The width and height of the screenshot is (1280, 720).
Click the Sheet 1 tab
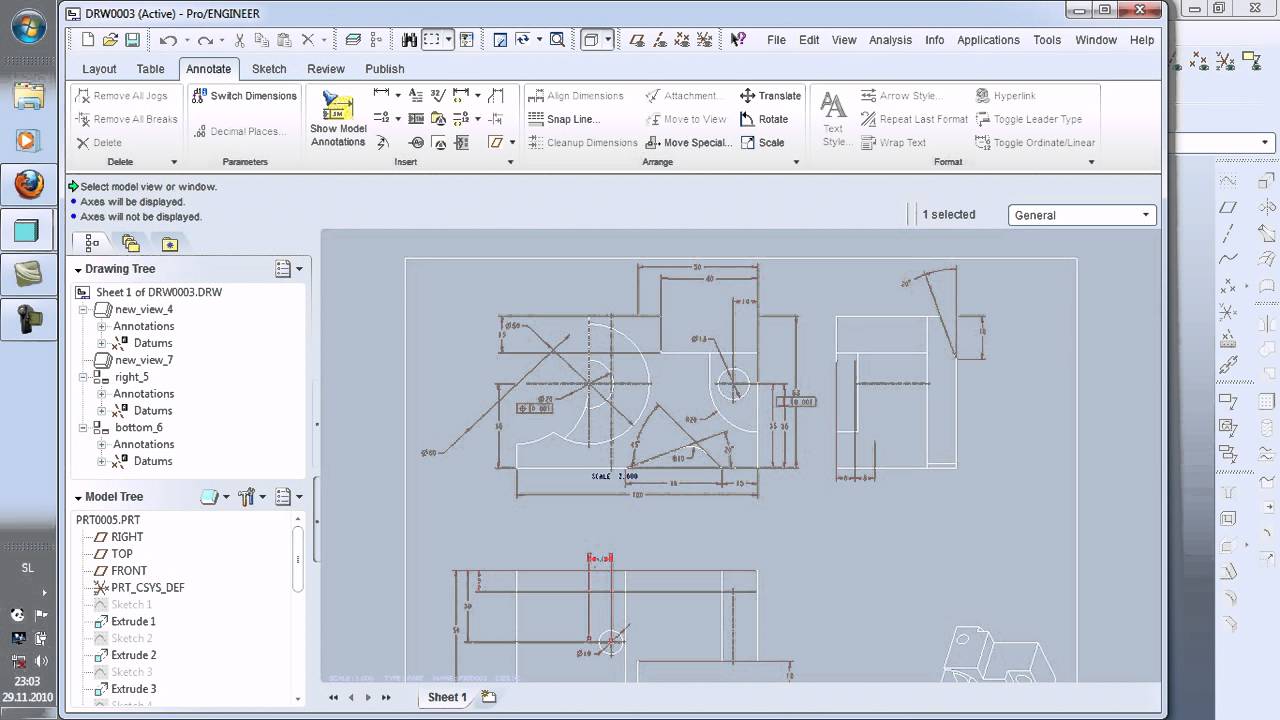[447, 697]
